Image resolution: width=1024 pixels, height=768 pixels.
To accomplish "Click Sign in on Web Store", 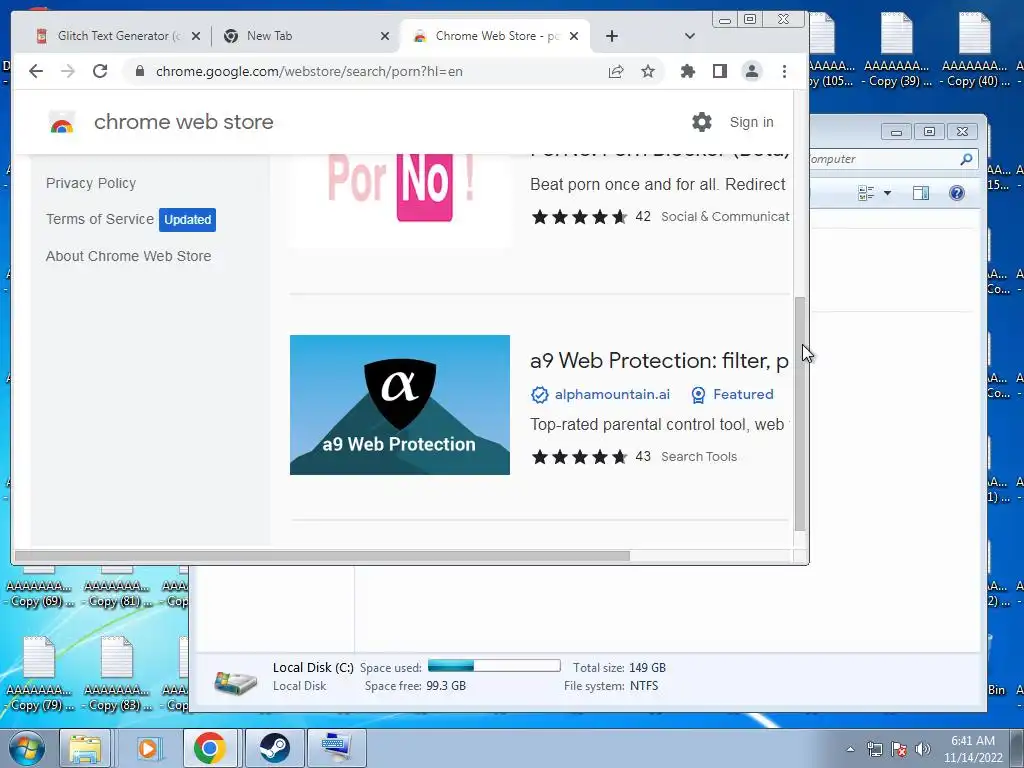I will pyautogui.click(x=751, y=122).
